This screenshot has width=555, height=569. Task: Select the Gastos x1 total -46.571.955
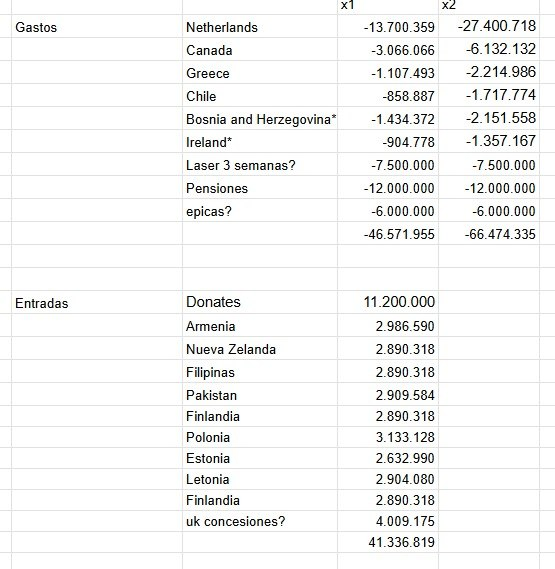click(388, 233)
